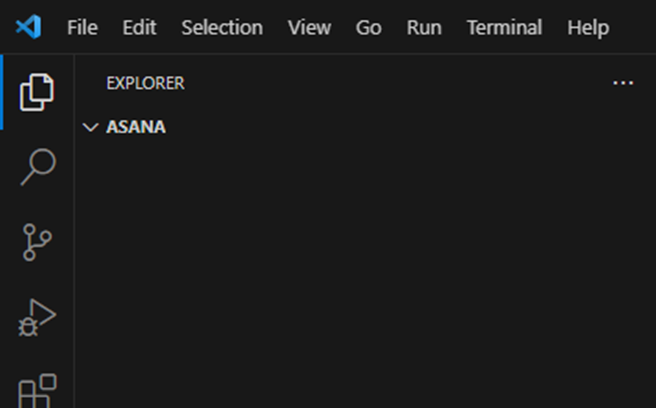Open the Terminal menu
Viewport: 656px width, 408px height.
click(x=504, y=27)
